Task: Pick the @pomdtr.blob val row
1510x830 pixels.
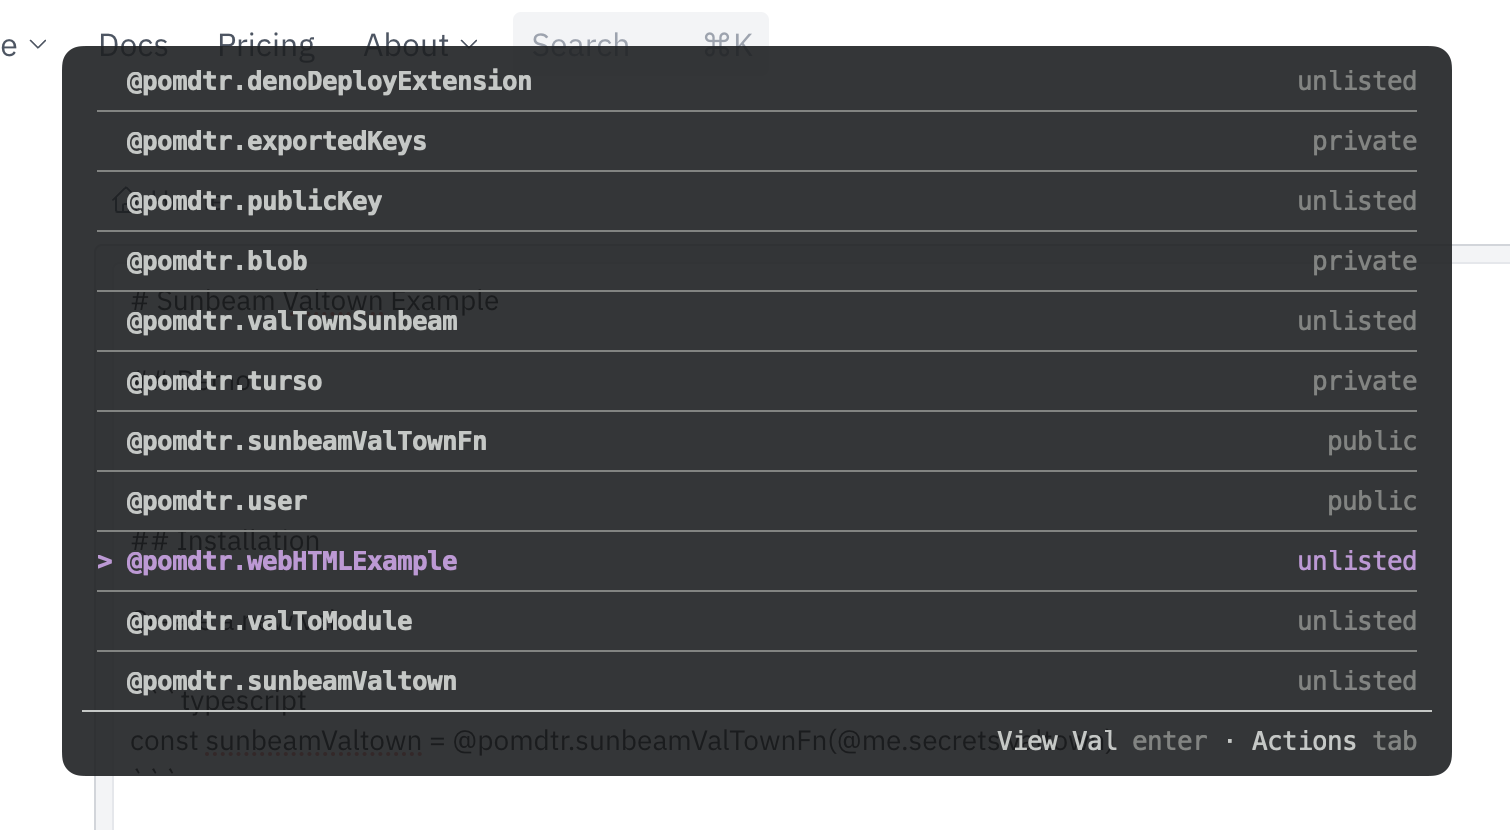Action: tap(757, 261)
